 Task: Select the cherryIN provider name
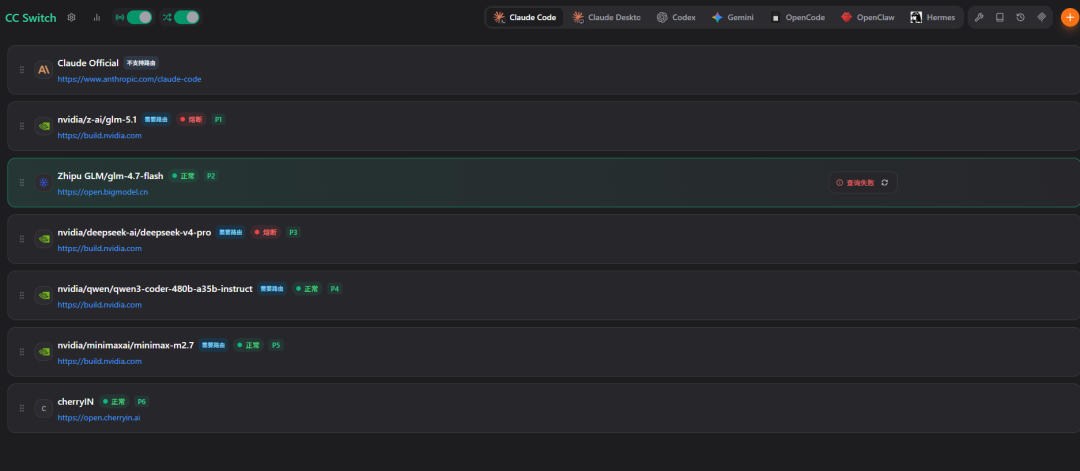(76, 401)
